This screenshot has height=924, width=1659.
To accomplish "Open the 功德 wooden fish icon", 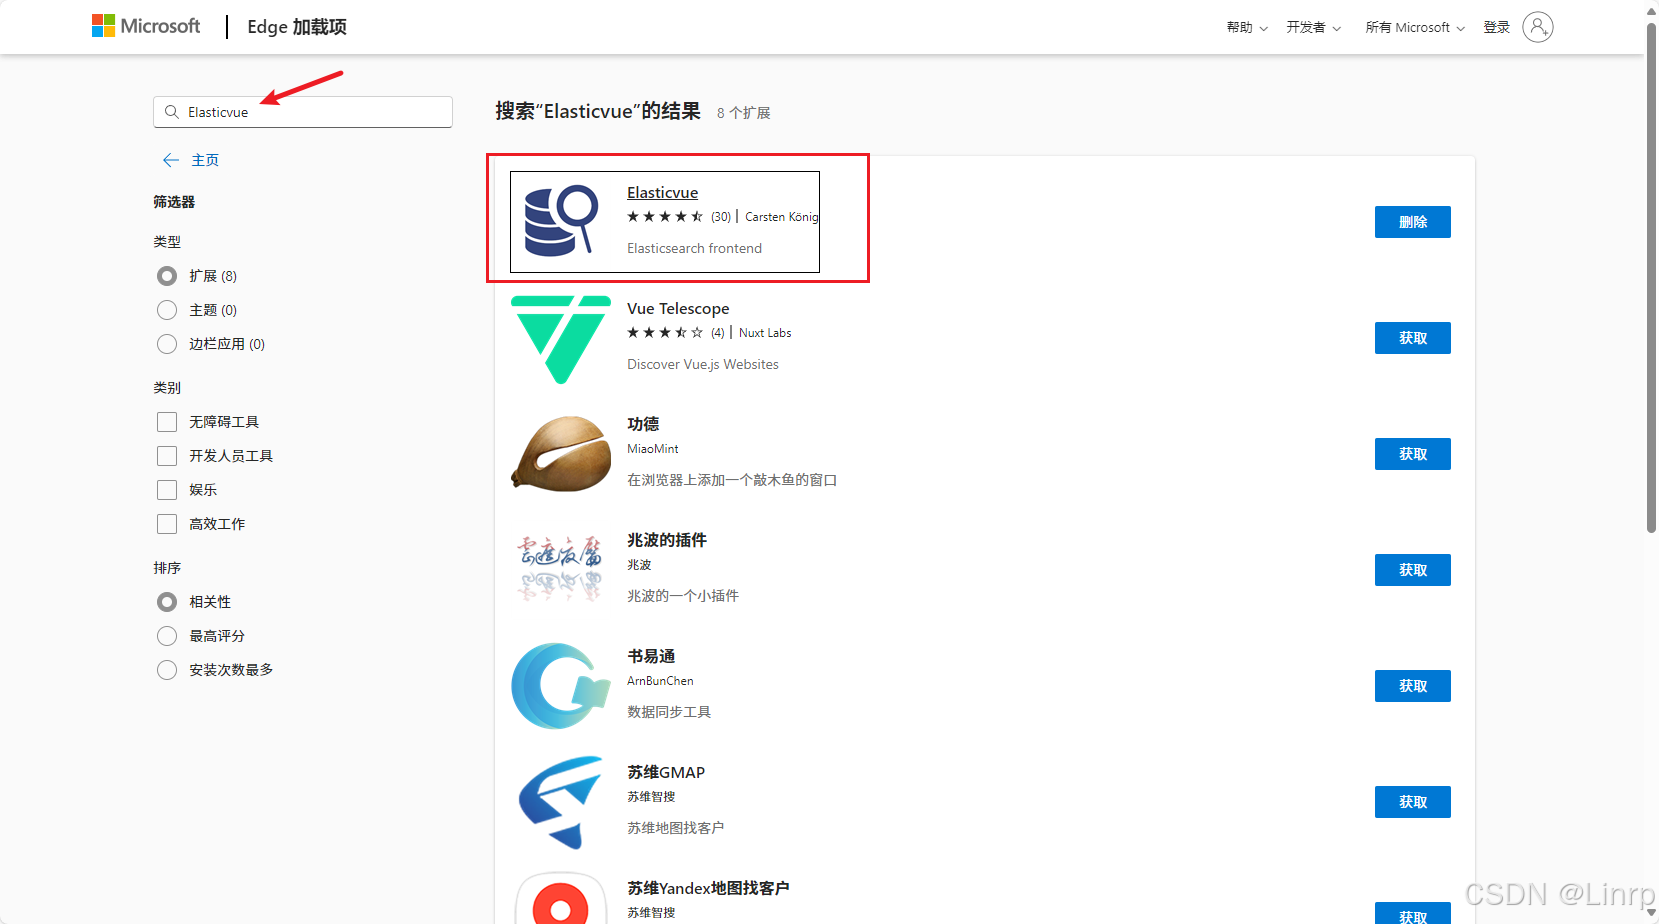I will pyautogui.click(x=561, y=454).
